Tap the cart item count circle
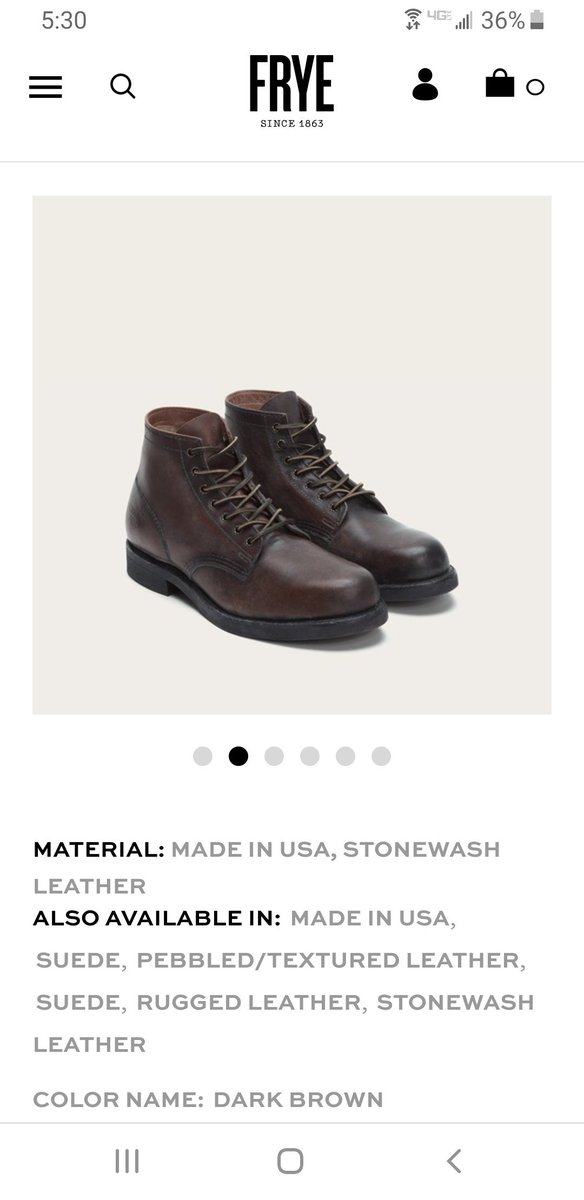The image size is (584, 1200). point(535,87)
